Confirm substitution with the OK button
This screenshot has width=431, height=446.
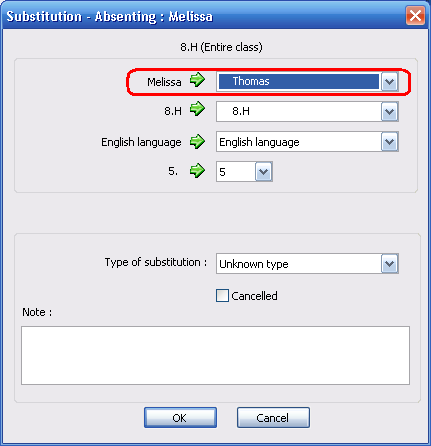(180, 418)
